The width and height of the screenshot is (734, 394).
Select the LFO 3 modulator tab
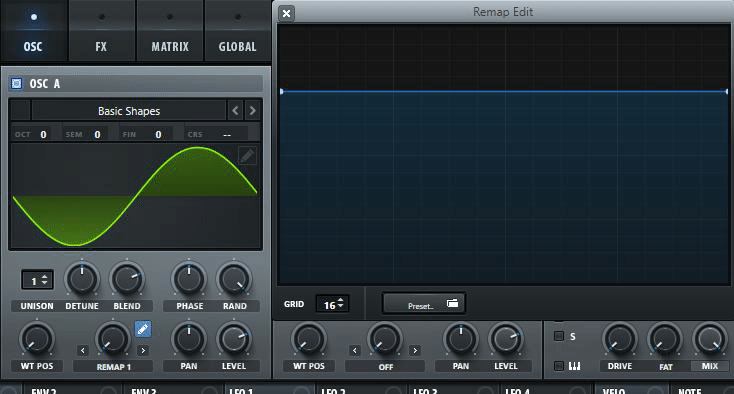coord(453,389)
